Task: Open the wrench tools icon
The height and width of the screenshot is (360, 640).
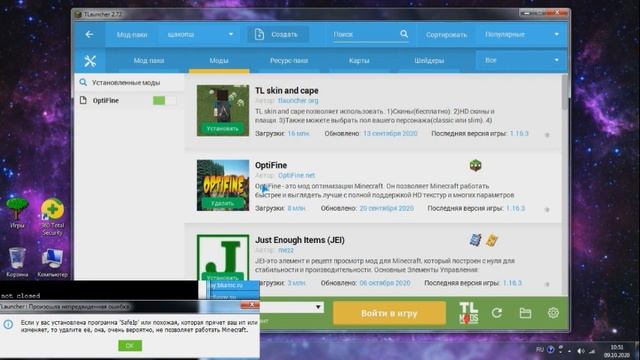Action: click(x=90, y=61)
